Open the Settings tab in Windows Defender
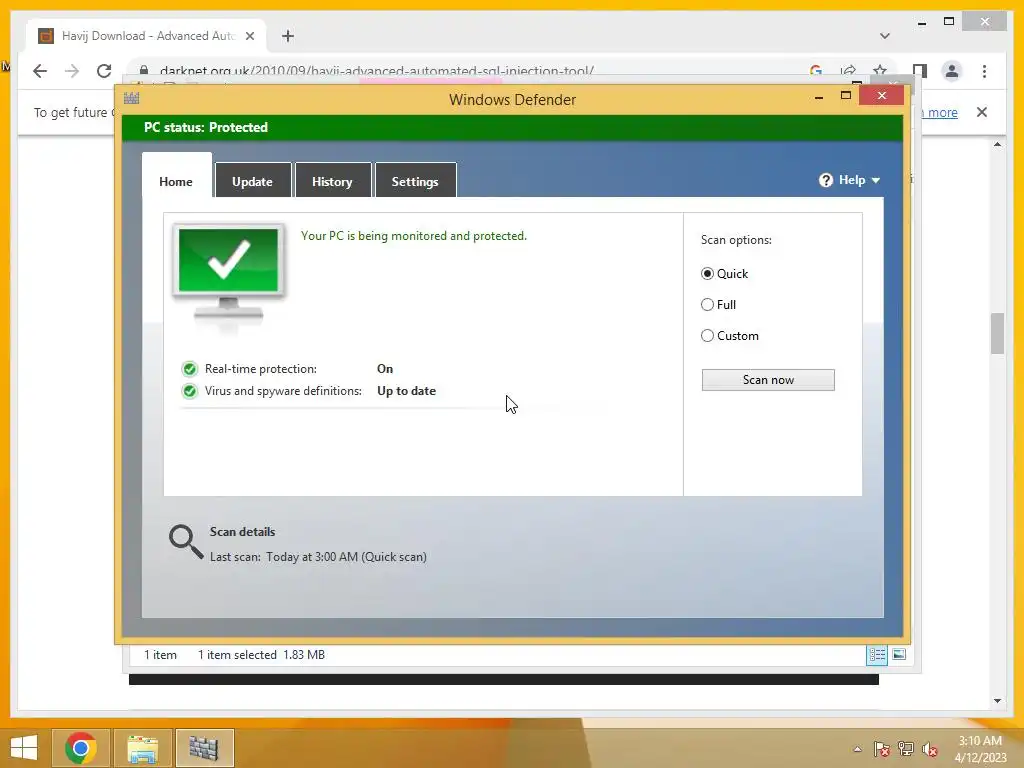 click(x=415, y=181)
